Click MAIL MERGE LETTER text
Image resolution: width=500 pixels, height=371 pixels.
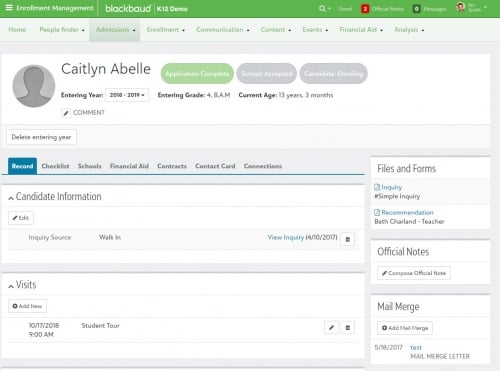440,357
